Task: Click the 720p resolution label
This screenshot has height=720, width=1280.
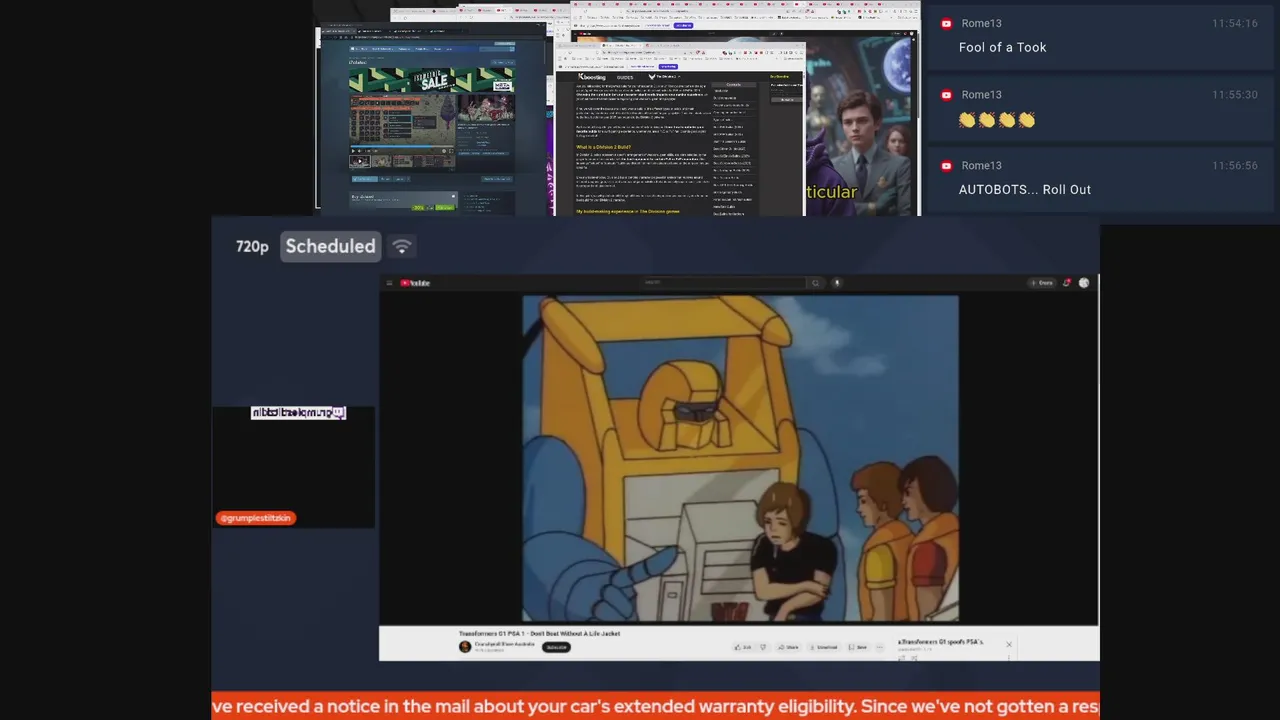Action: pyautogui.click(x=252, y=246)
